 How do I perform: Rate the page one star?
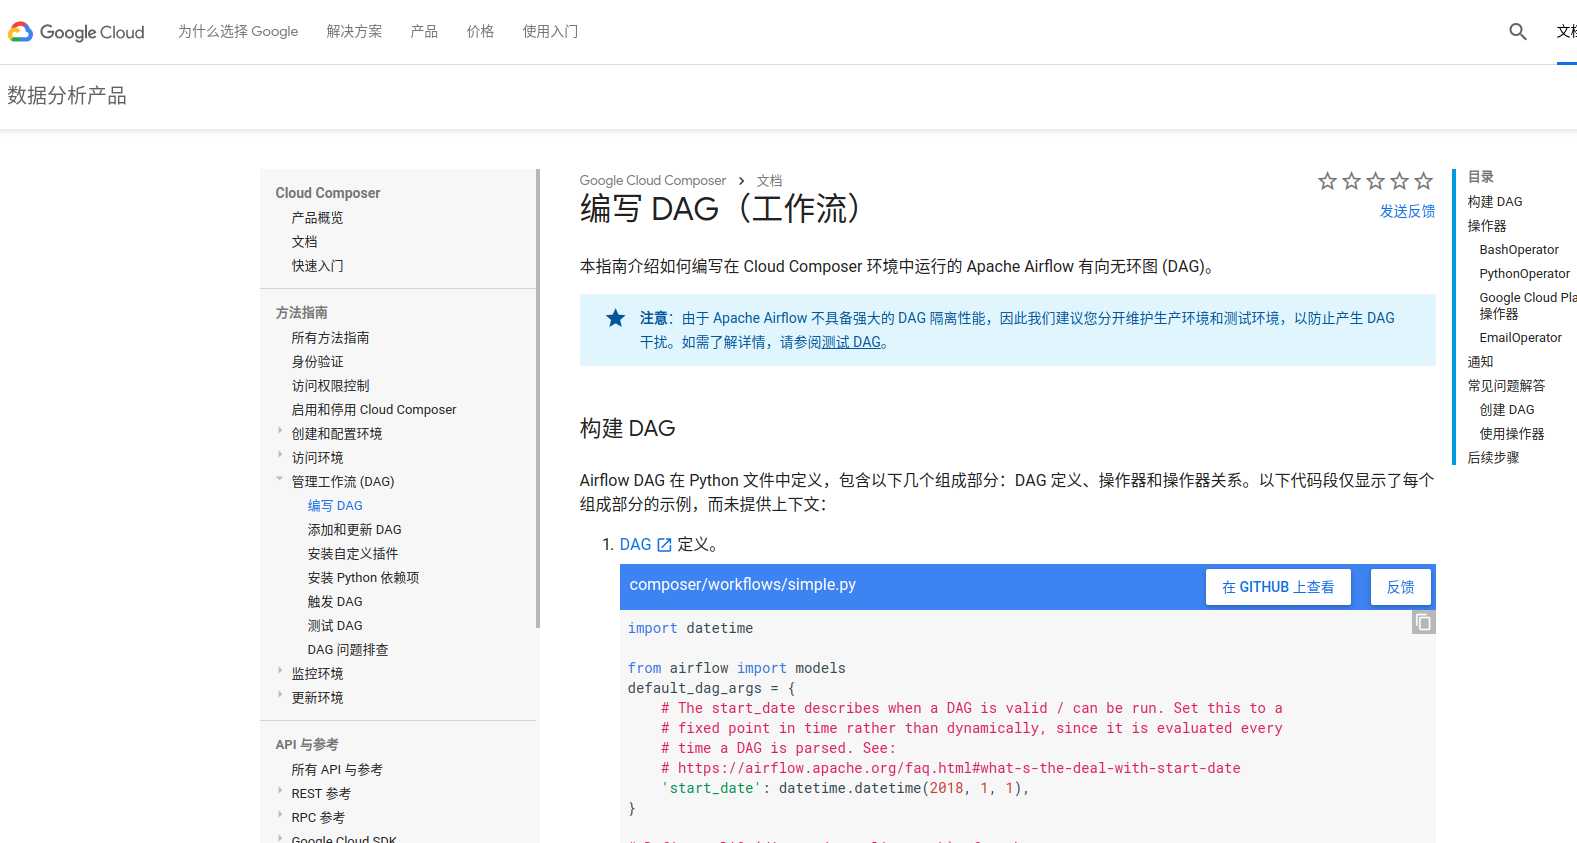coord(1327,181)
